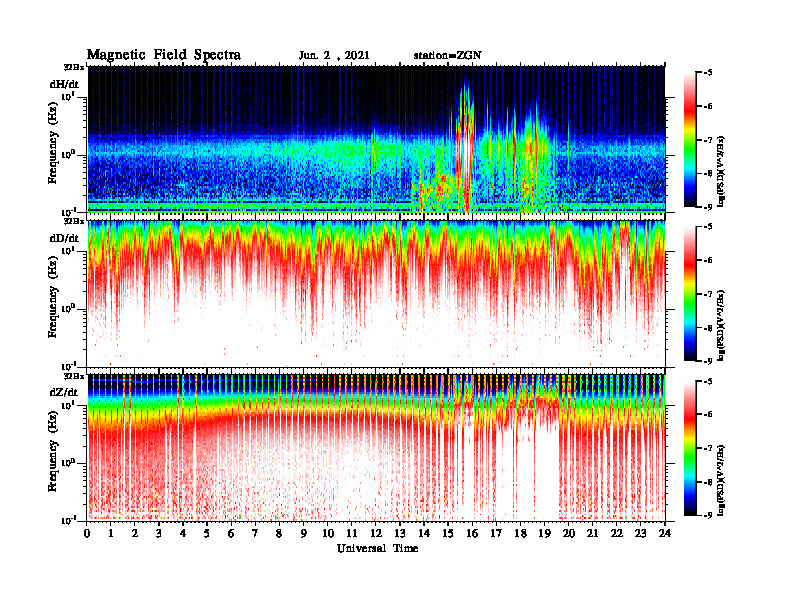The image size is (792, 612).
Task: Click the "station=ZGN" label
Action: [448, 56]
